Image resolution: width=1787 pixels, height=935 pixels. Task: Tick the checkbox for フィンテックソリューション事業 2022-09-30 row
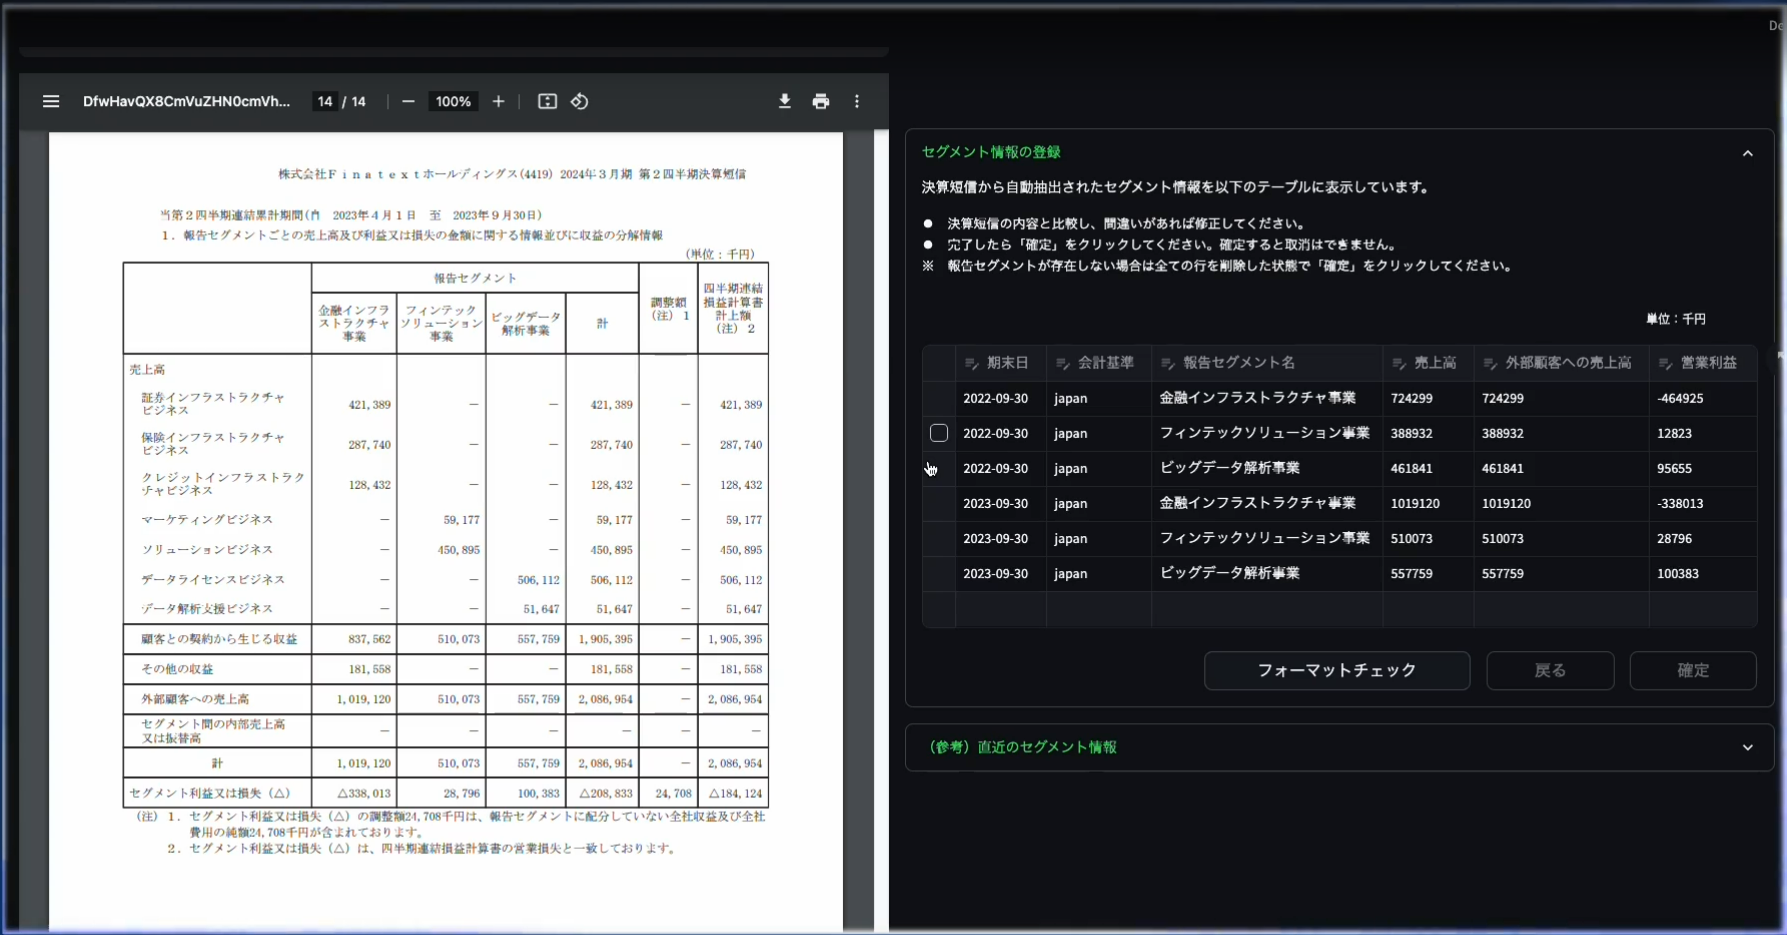point(939,433)
